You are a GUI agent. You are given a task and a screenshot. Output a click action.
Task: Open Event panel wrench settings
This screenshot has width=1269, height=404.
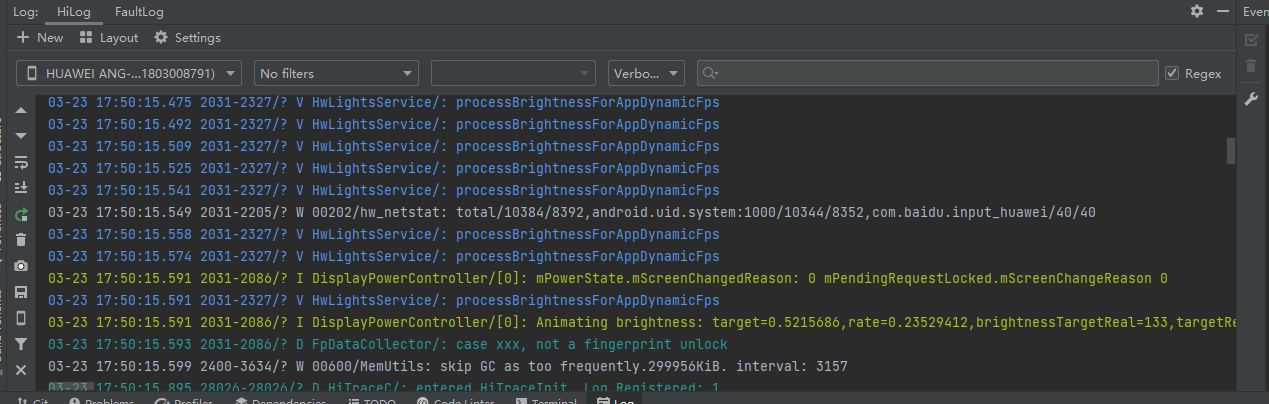tap(1251, 99)
